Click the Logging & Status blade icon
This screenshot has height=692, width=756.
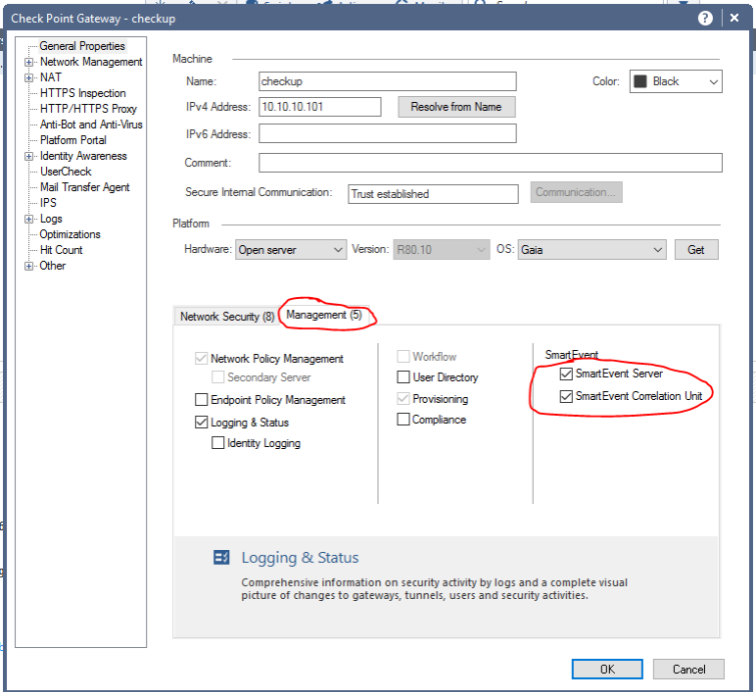click(x=221, y=557)
